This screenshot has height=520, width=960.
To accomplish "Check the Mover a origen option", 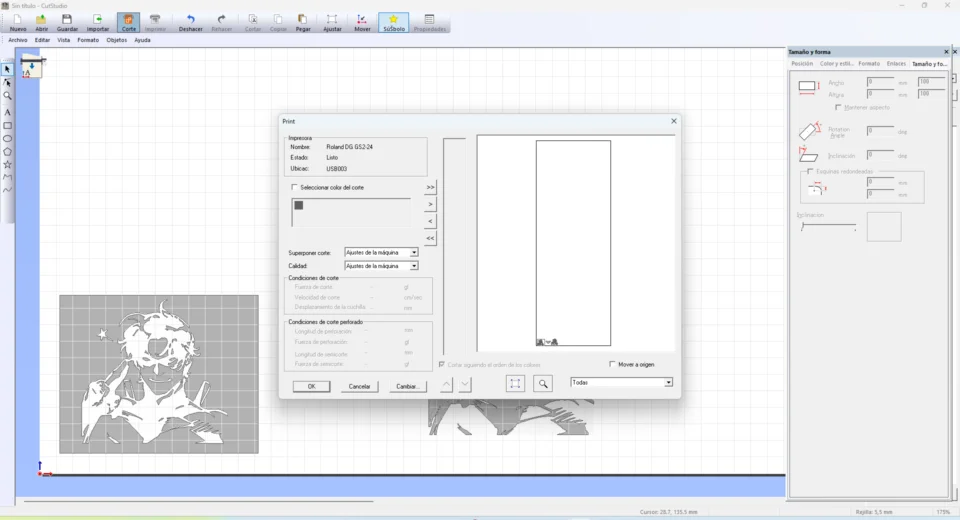I will point(612,364).
